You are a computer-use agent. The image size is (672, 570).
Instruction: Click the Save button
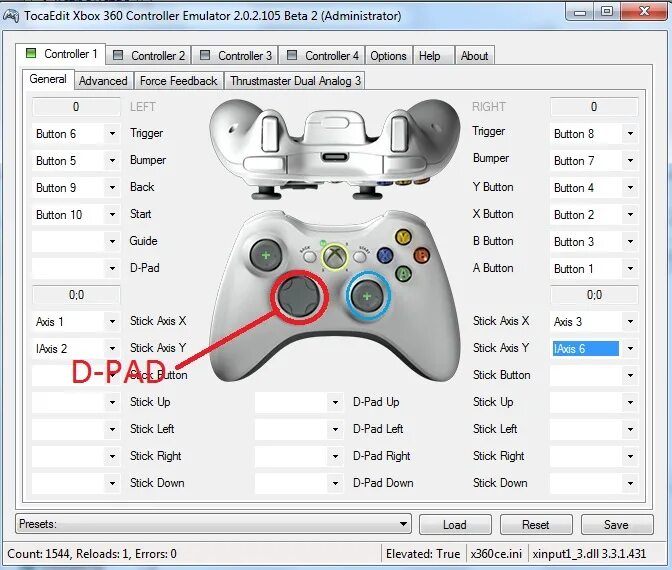[617, 525]
